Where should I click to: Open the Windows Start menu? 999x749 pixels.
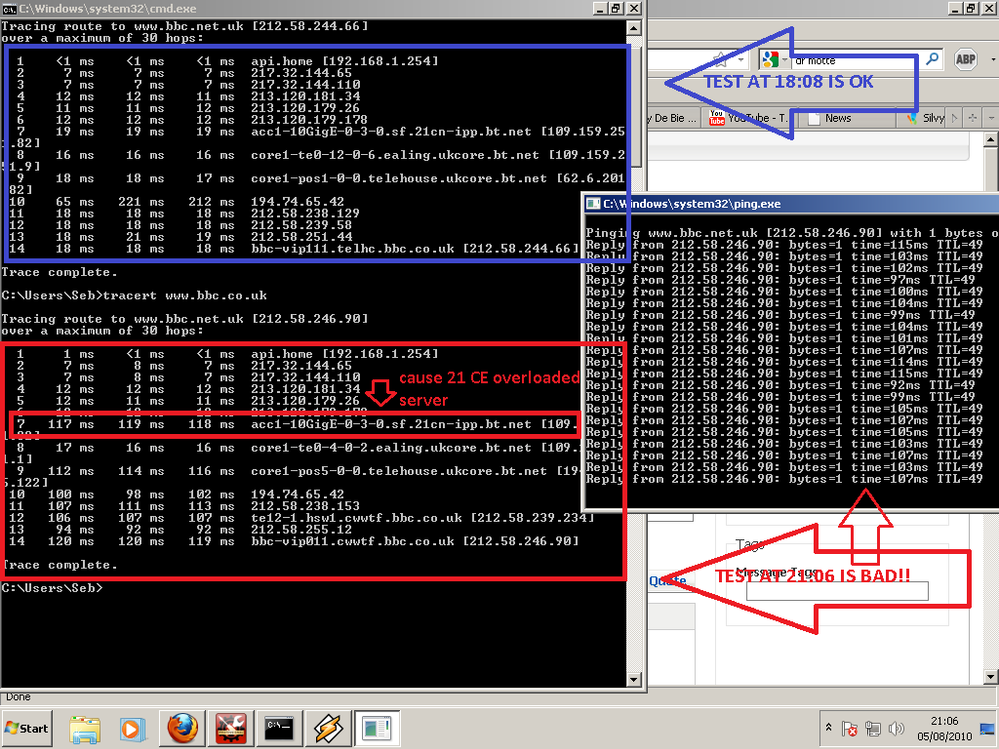(27, 728)
